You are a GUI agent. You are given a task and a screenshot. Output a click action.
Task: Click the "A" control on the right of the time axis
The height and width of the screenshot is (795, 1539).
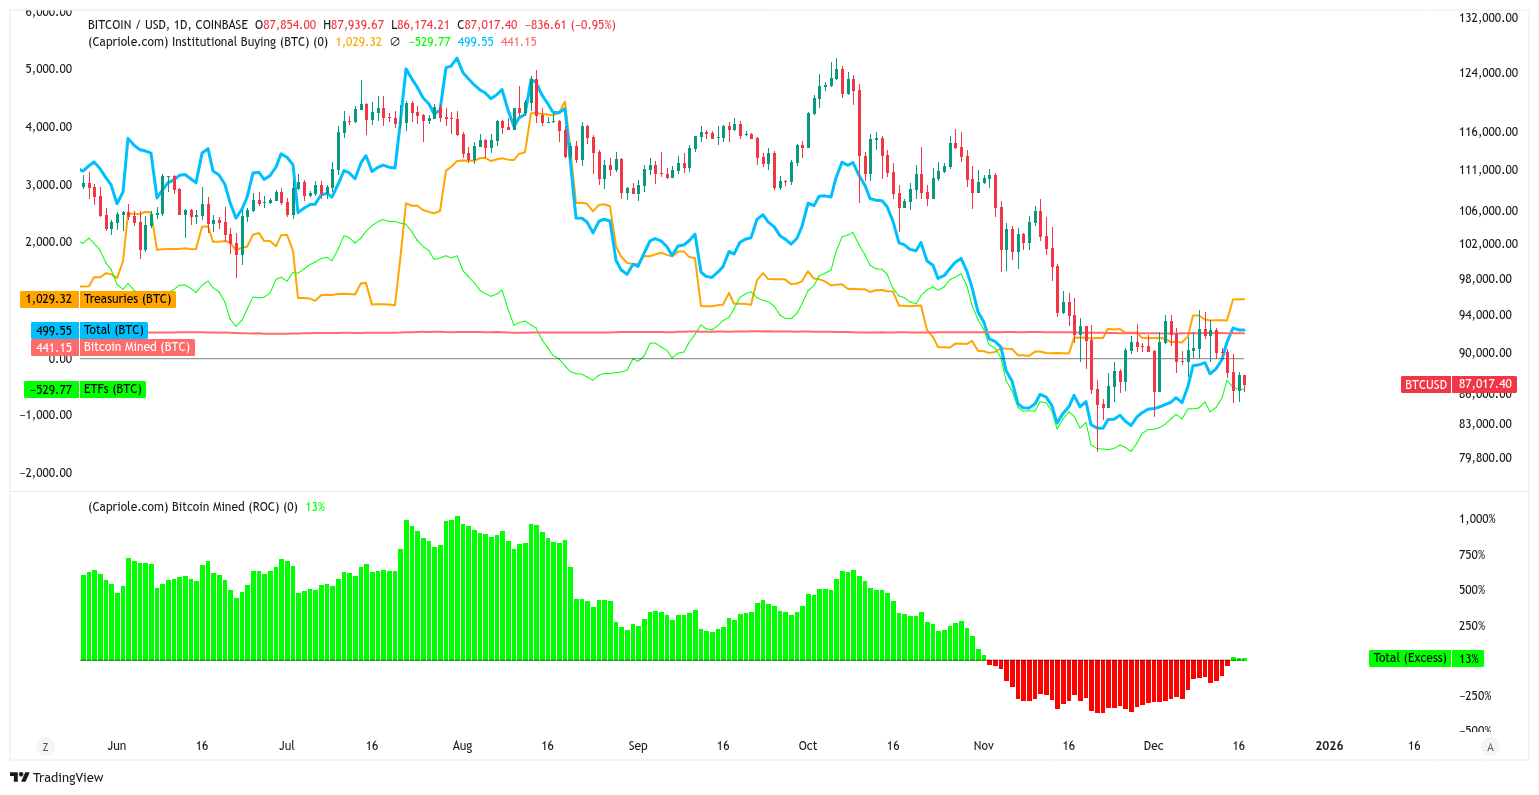(1489, 746)
